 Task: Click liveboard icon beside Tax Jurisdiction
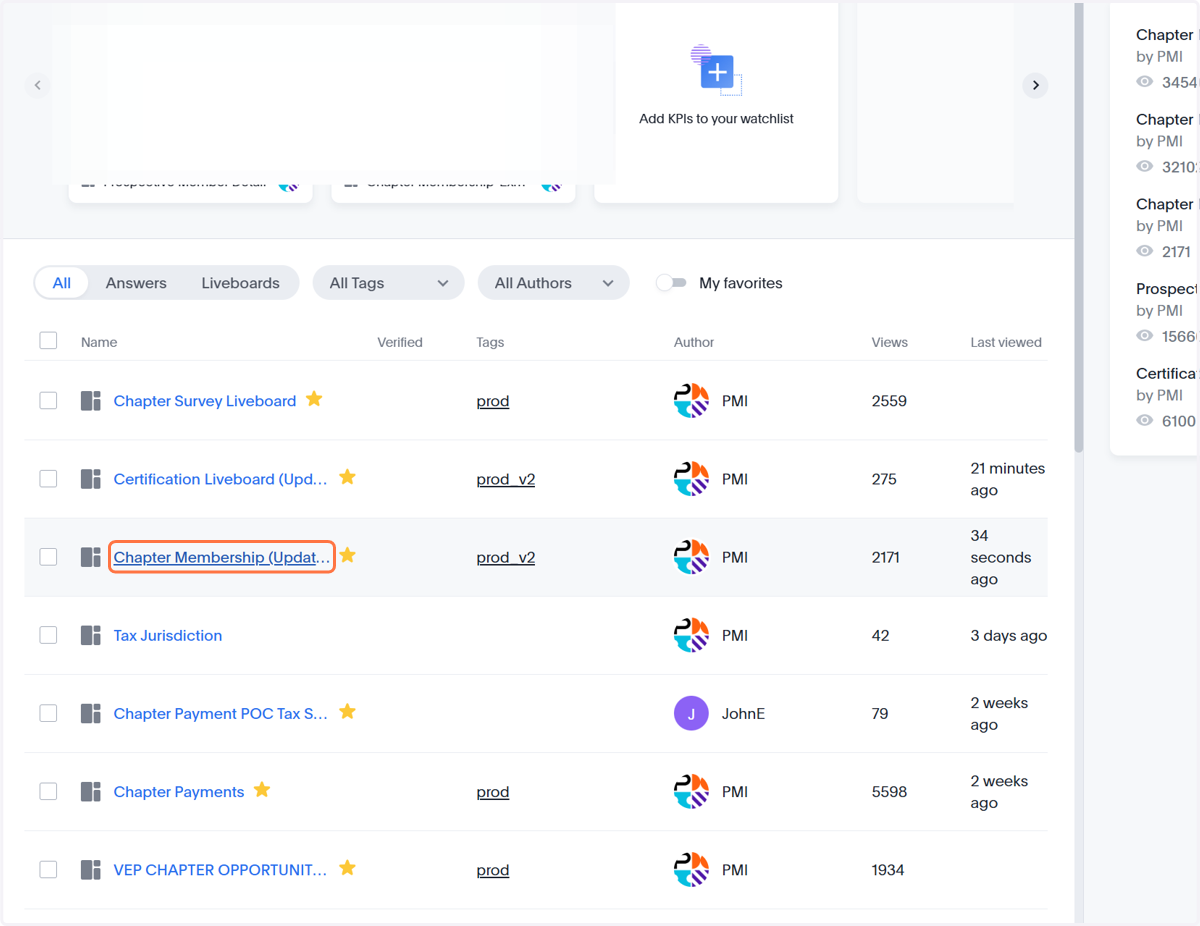pos(91,635)
